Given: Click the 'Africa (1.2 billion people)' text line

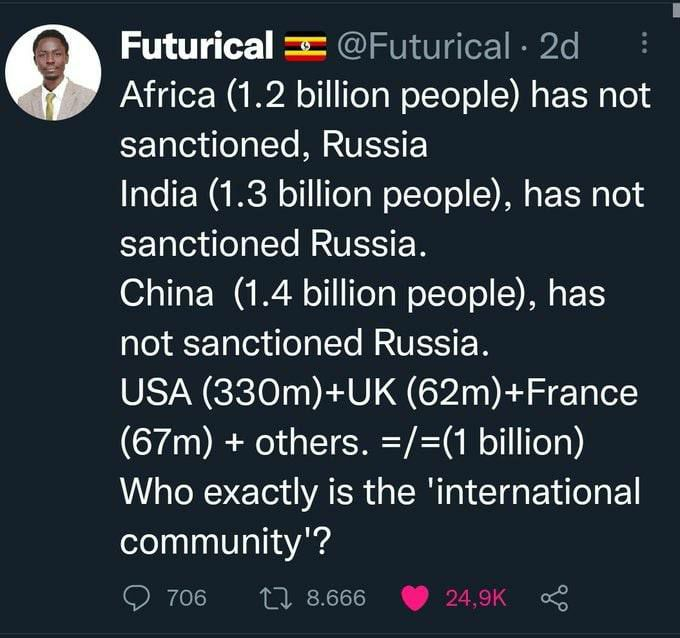Looking at the screenshot, I should pos(384,96).
